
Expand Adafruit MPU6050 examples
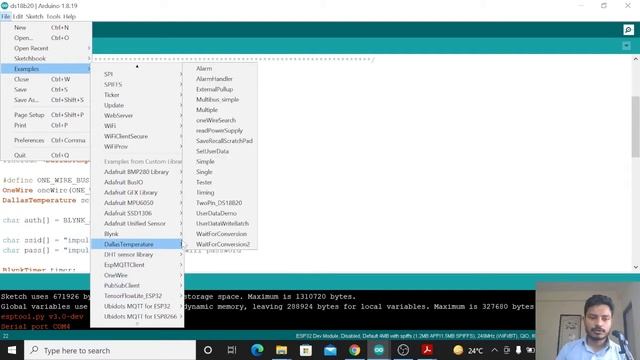point(137,203)
